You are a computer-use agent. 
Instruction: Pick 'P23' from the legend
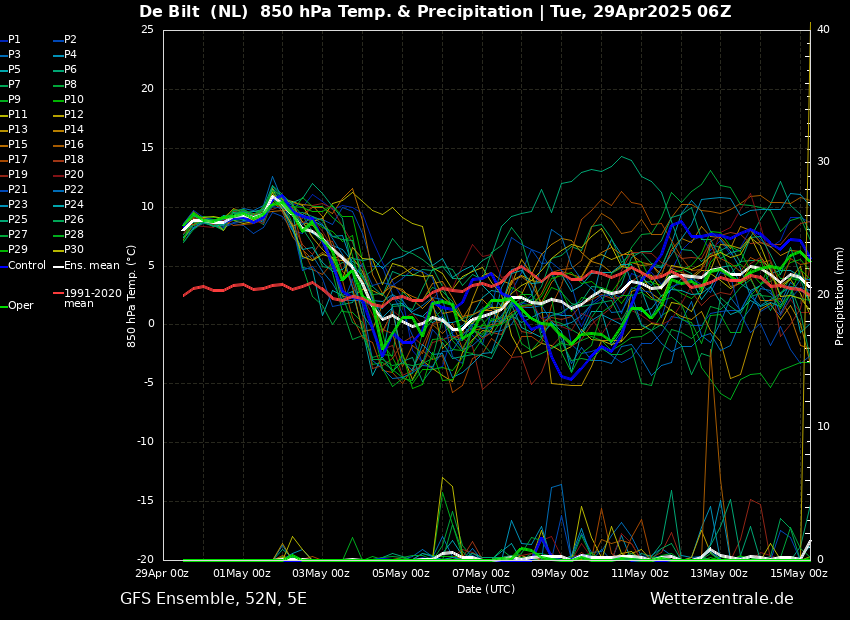click(x=17, y=204)
